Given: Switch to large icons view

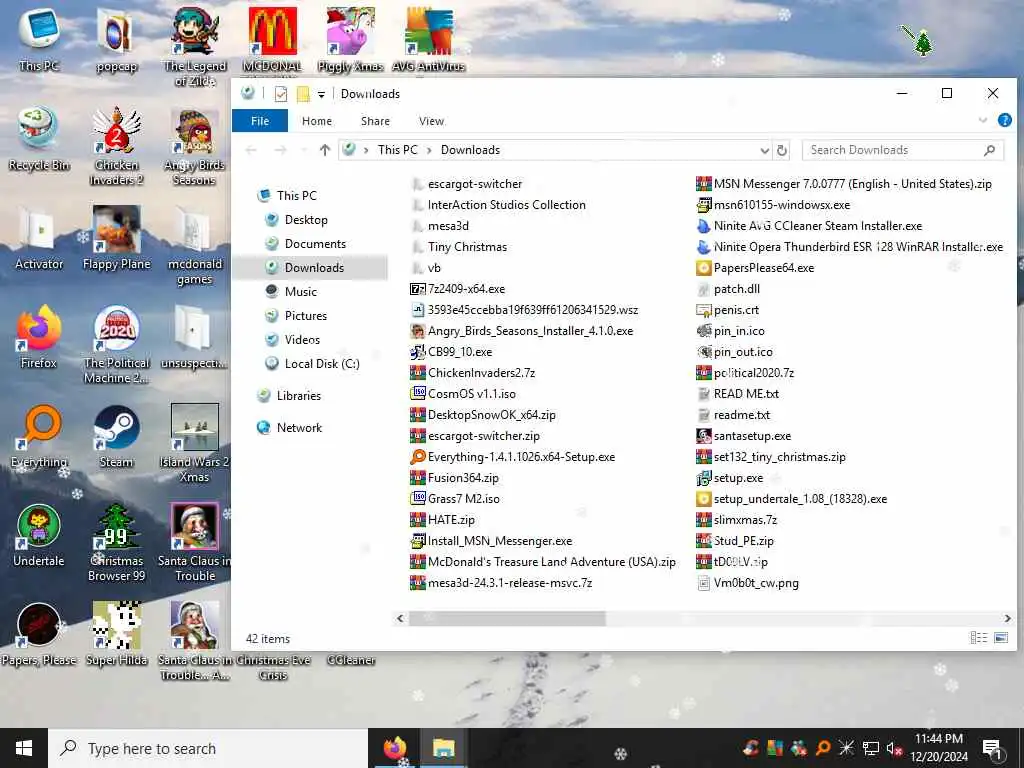Looking at the screenshot, I should pyautogui.click(x=1001, y=637).
